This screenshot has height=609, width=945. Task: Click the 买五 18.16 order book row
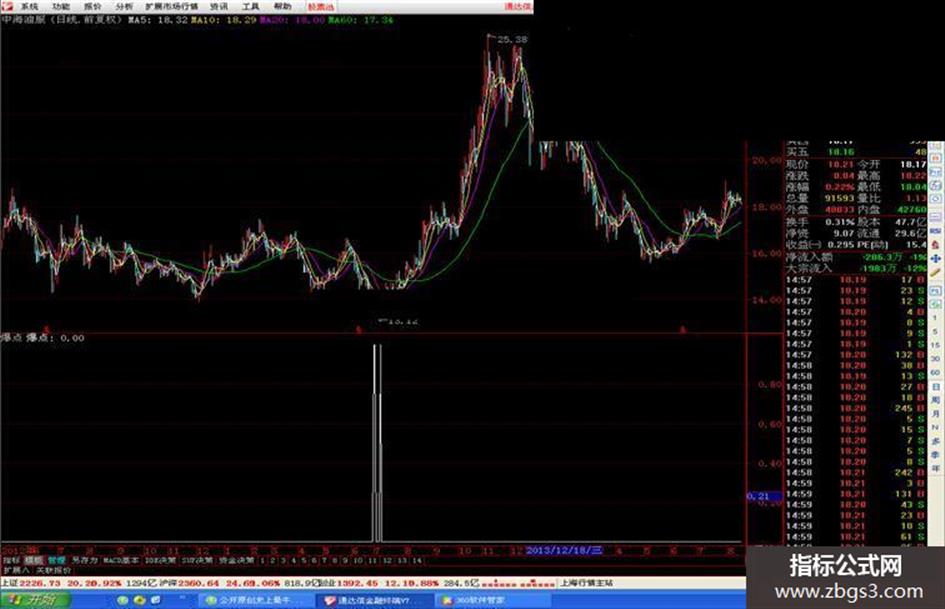856,152
